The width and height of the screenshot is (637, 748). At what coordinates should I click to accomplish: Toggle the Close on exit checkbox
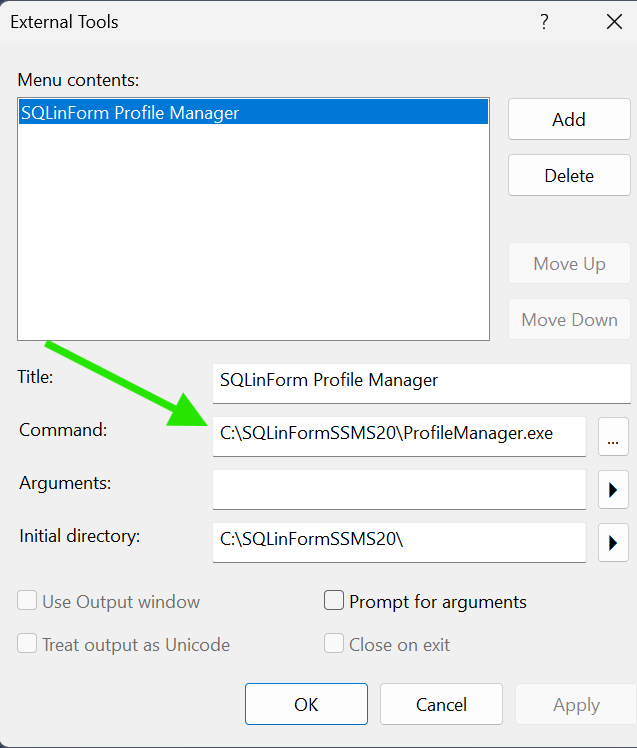tap(334, 644)
